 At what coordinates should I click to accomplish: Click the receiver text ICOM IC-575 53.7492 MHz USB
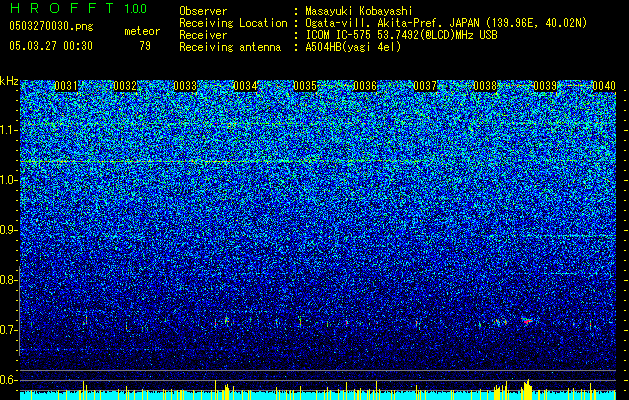point(401,35)
